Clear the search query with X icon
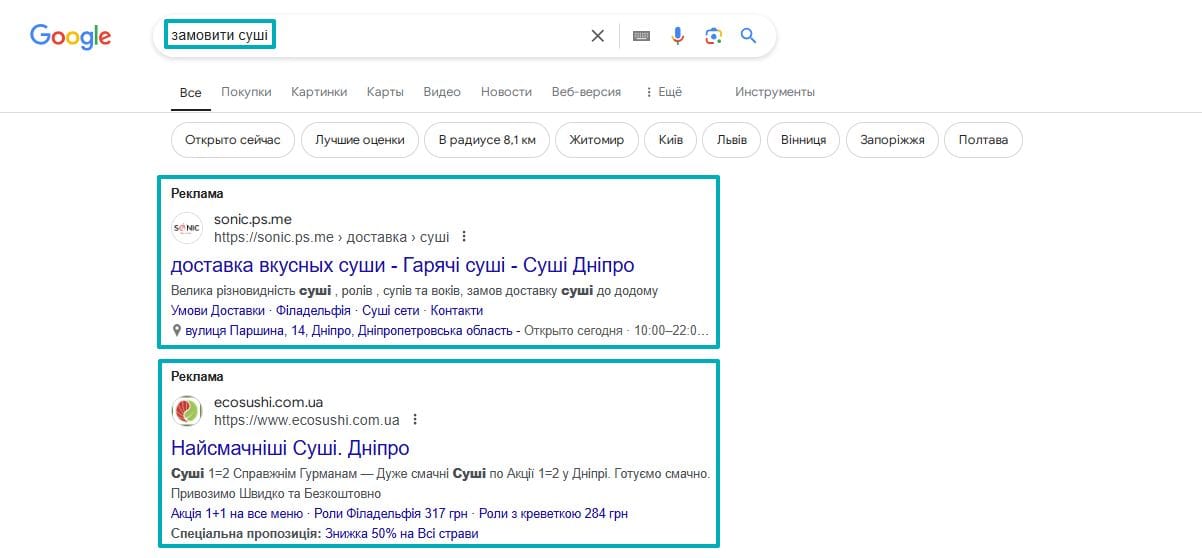The image size is (1202, 558). (x=598, y=36)
